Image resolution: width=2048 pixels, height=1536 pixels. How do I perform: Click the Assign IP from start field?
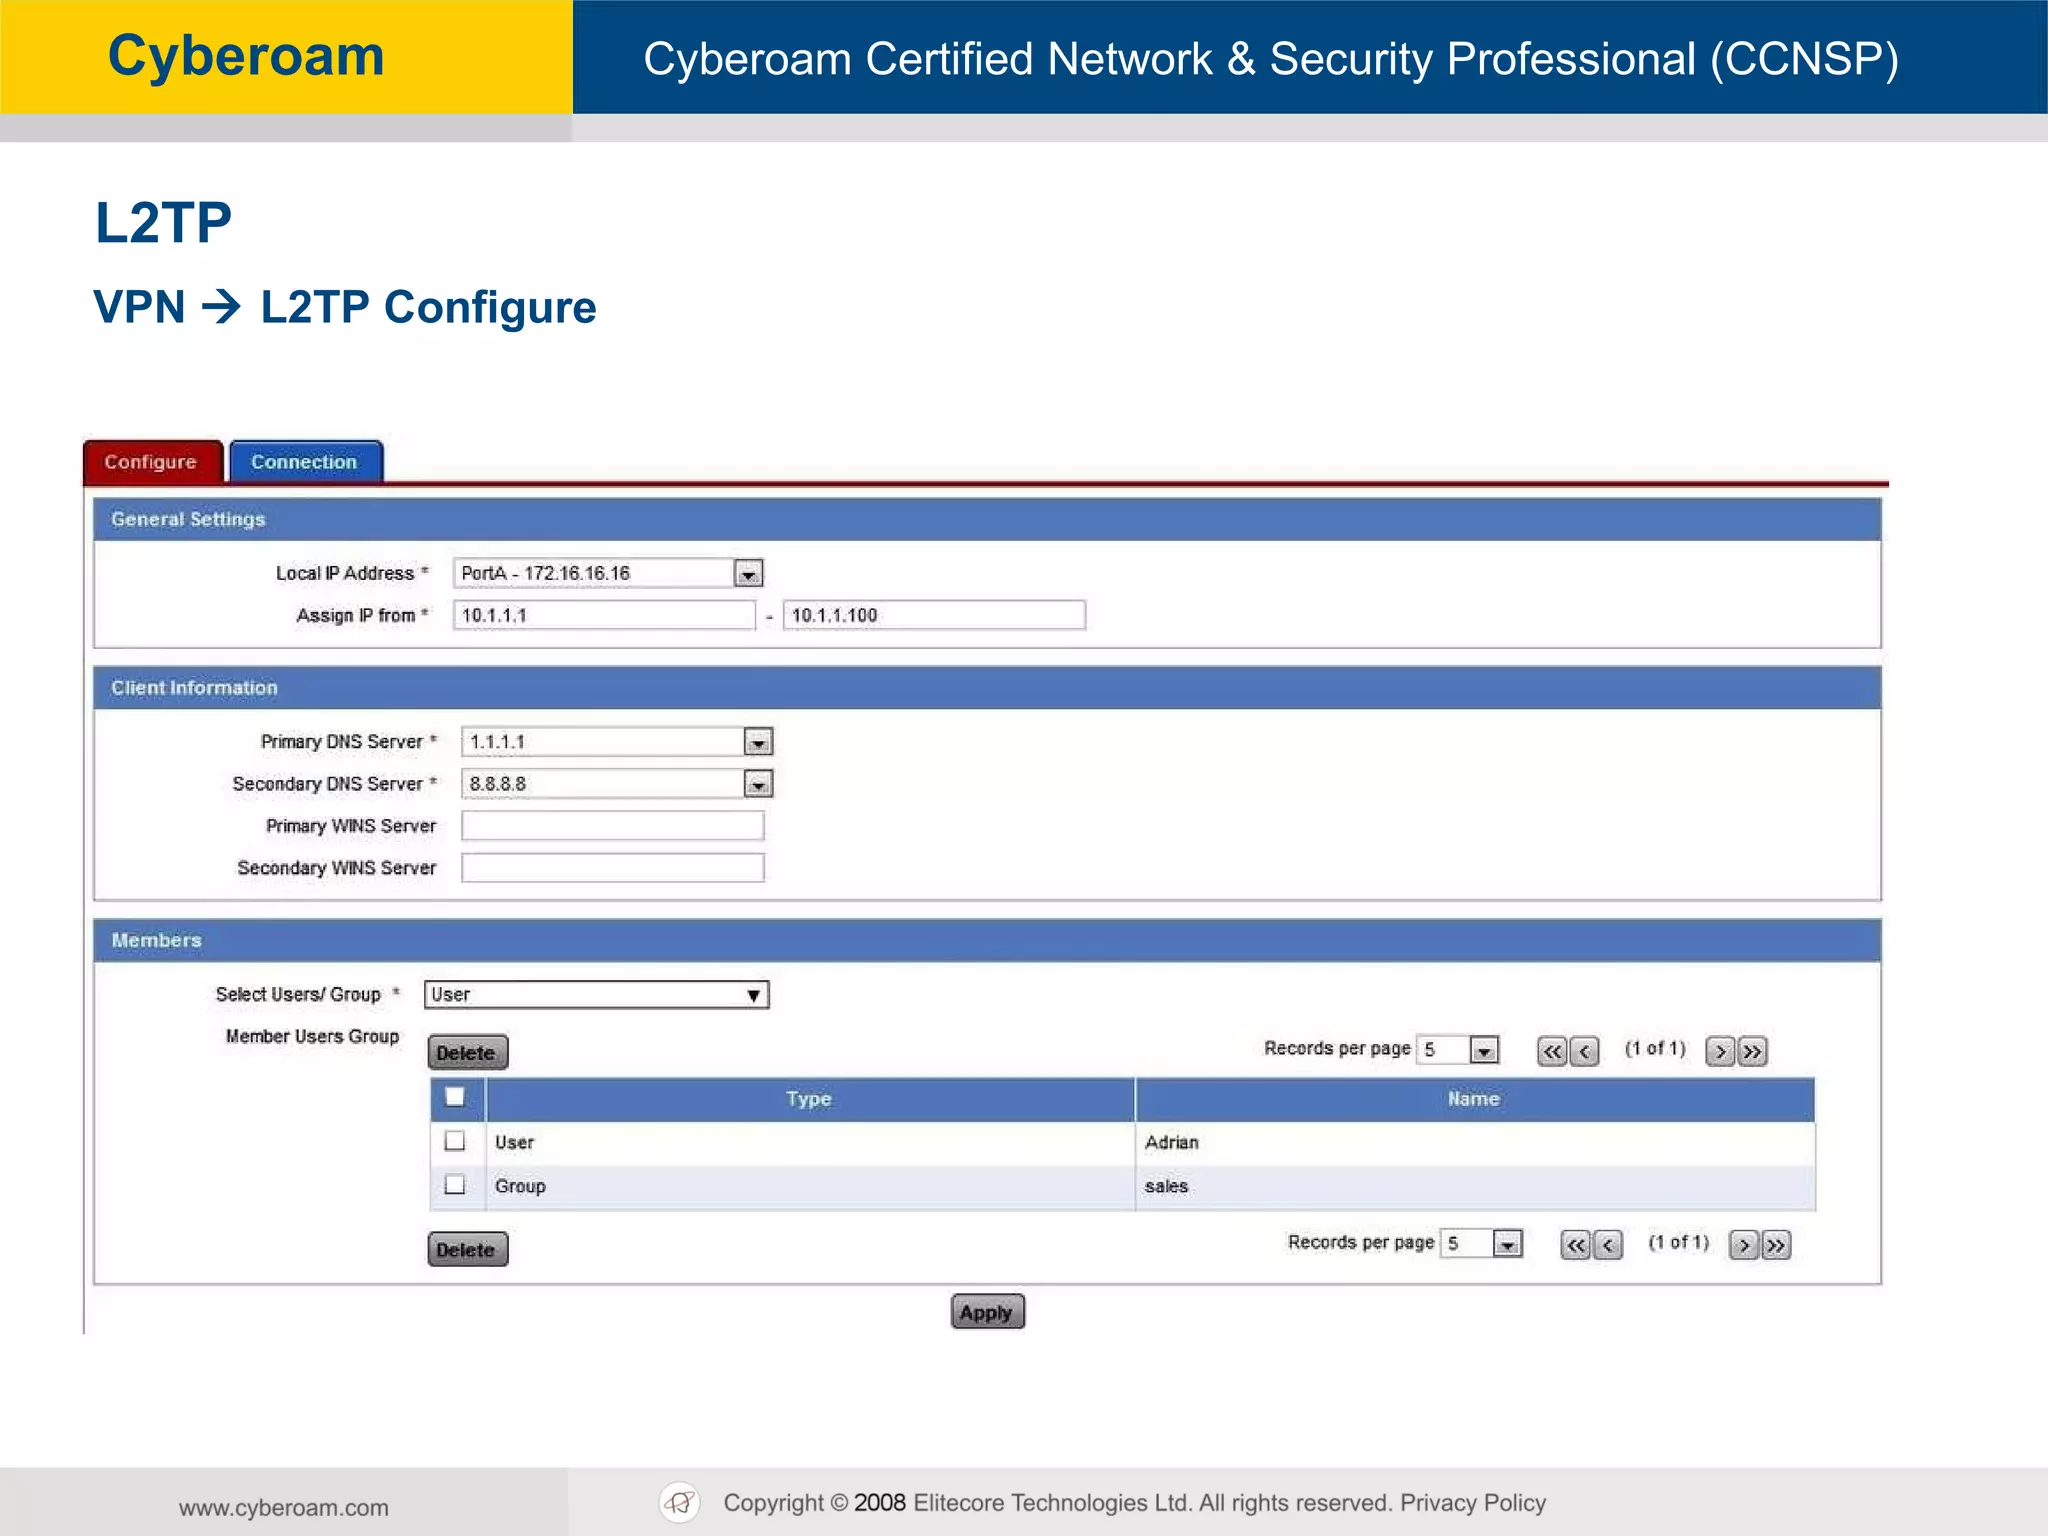click(604, 615)
